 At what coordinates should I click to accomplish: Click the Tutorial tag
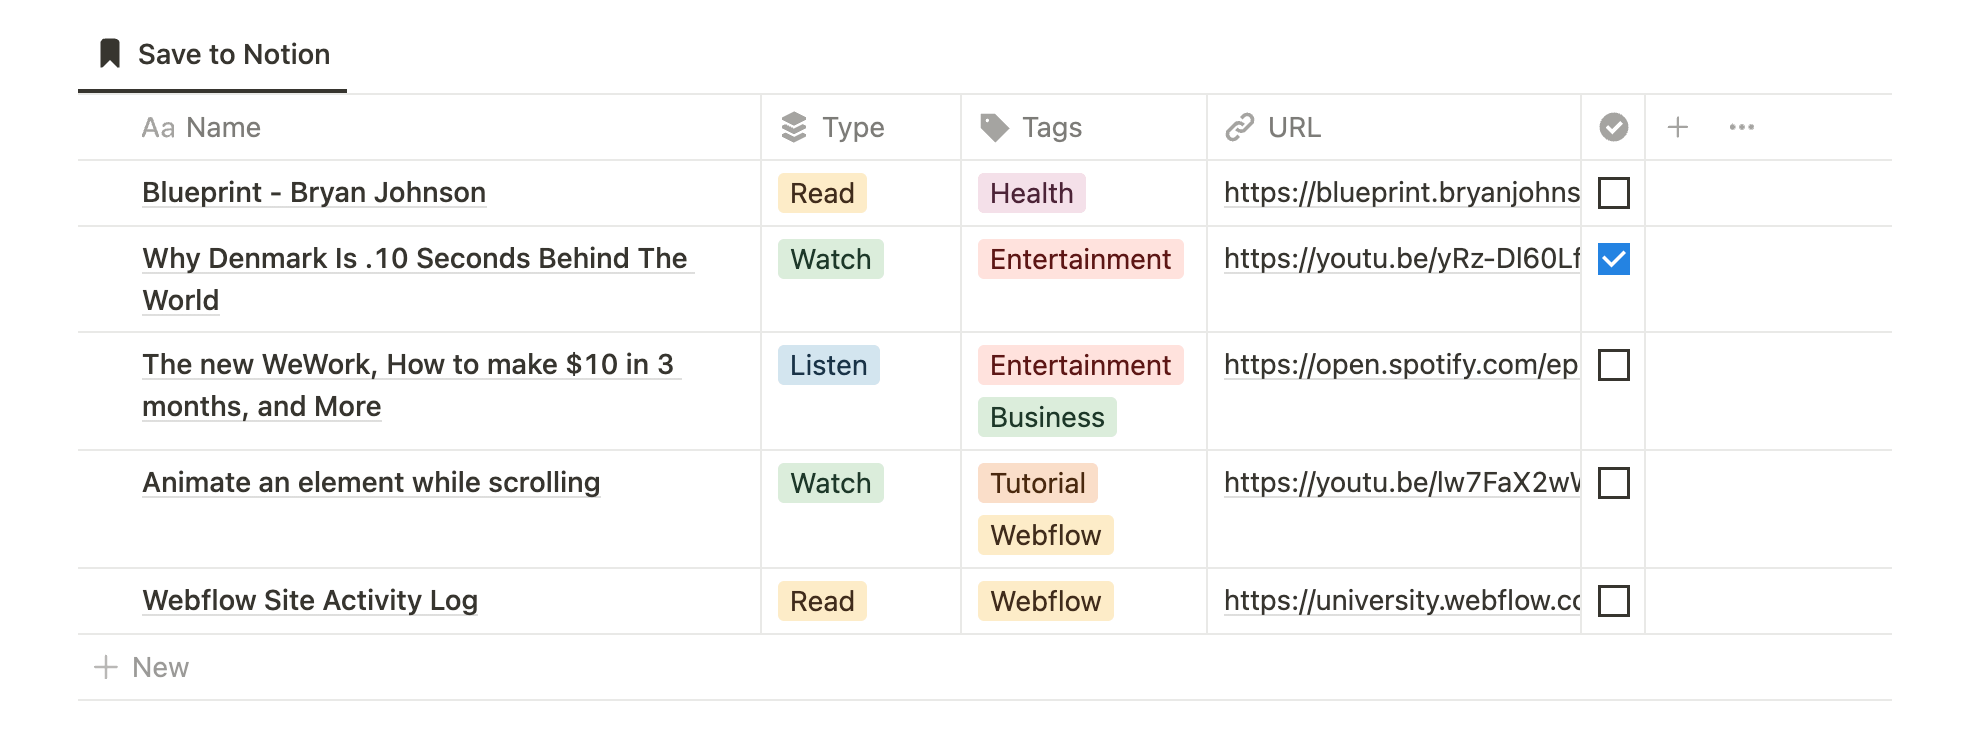pos(1038,483)
